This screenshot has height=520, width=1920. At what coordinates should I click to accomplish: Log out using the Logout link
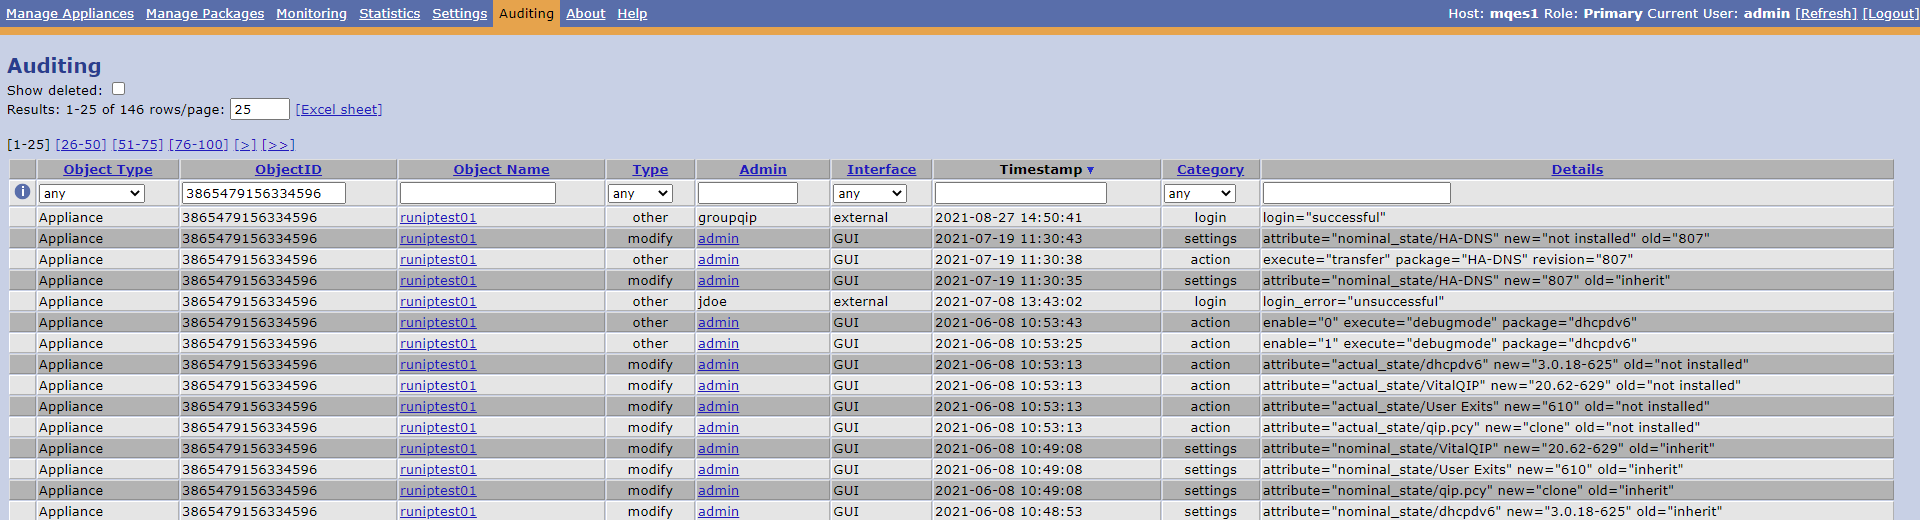(x=1889, y=13)
